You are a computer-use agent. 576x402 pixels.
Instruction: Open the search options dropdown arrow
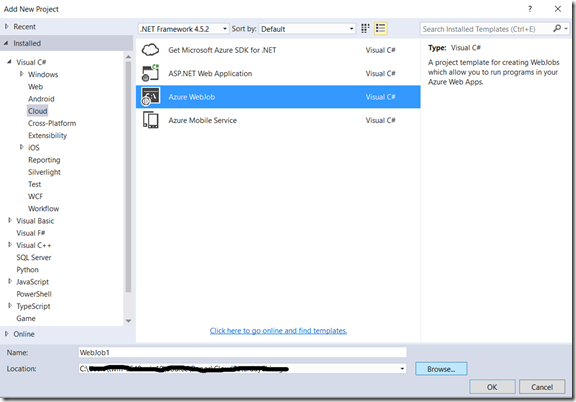click(566, 28)
